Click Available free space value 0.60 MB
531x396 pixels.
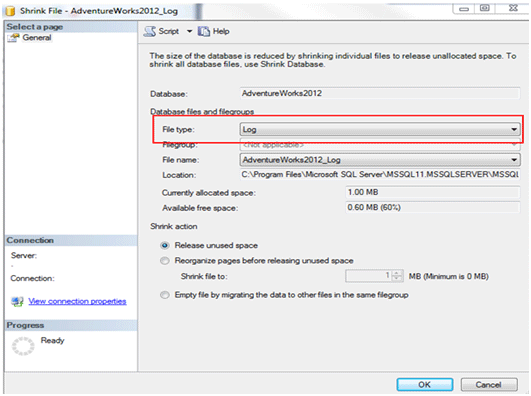click(x=432, y=207)
